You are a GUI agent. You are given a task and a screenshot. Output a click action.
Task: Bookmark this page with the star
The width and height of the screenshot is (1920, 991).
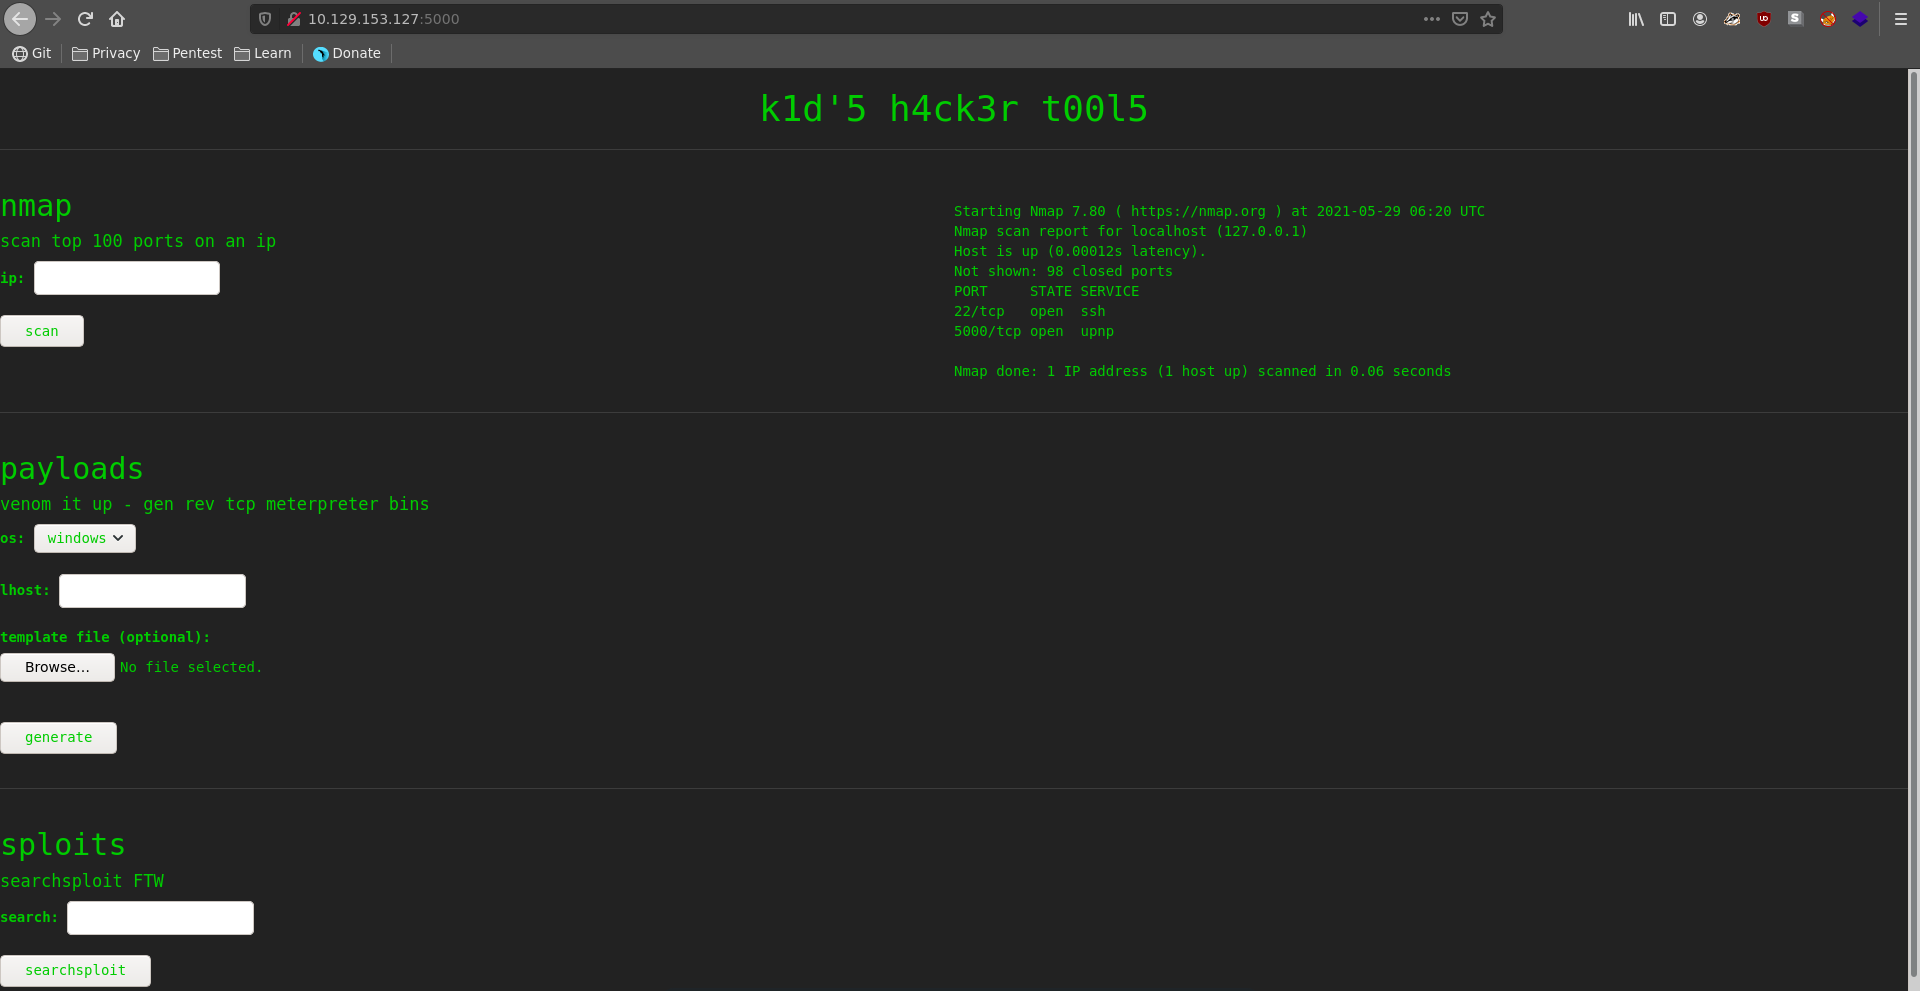[1488, 19]
